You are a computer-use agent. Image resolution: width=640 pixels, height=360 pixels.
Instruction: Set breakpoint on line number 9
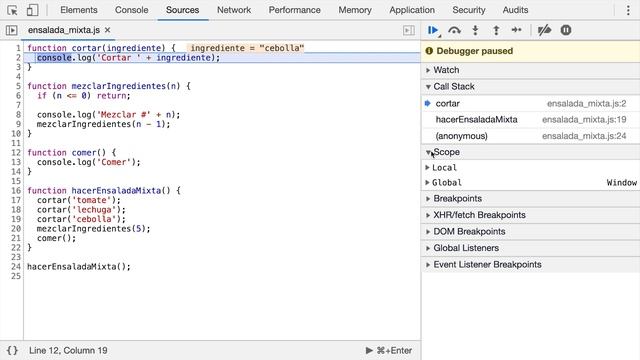pos(18,124)
